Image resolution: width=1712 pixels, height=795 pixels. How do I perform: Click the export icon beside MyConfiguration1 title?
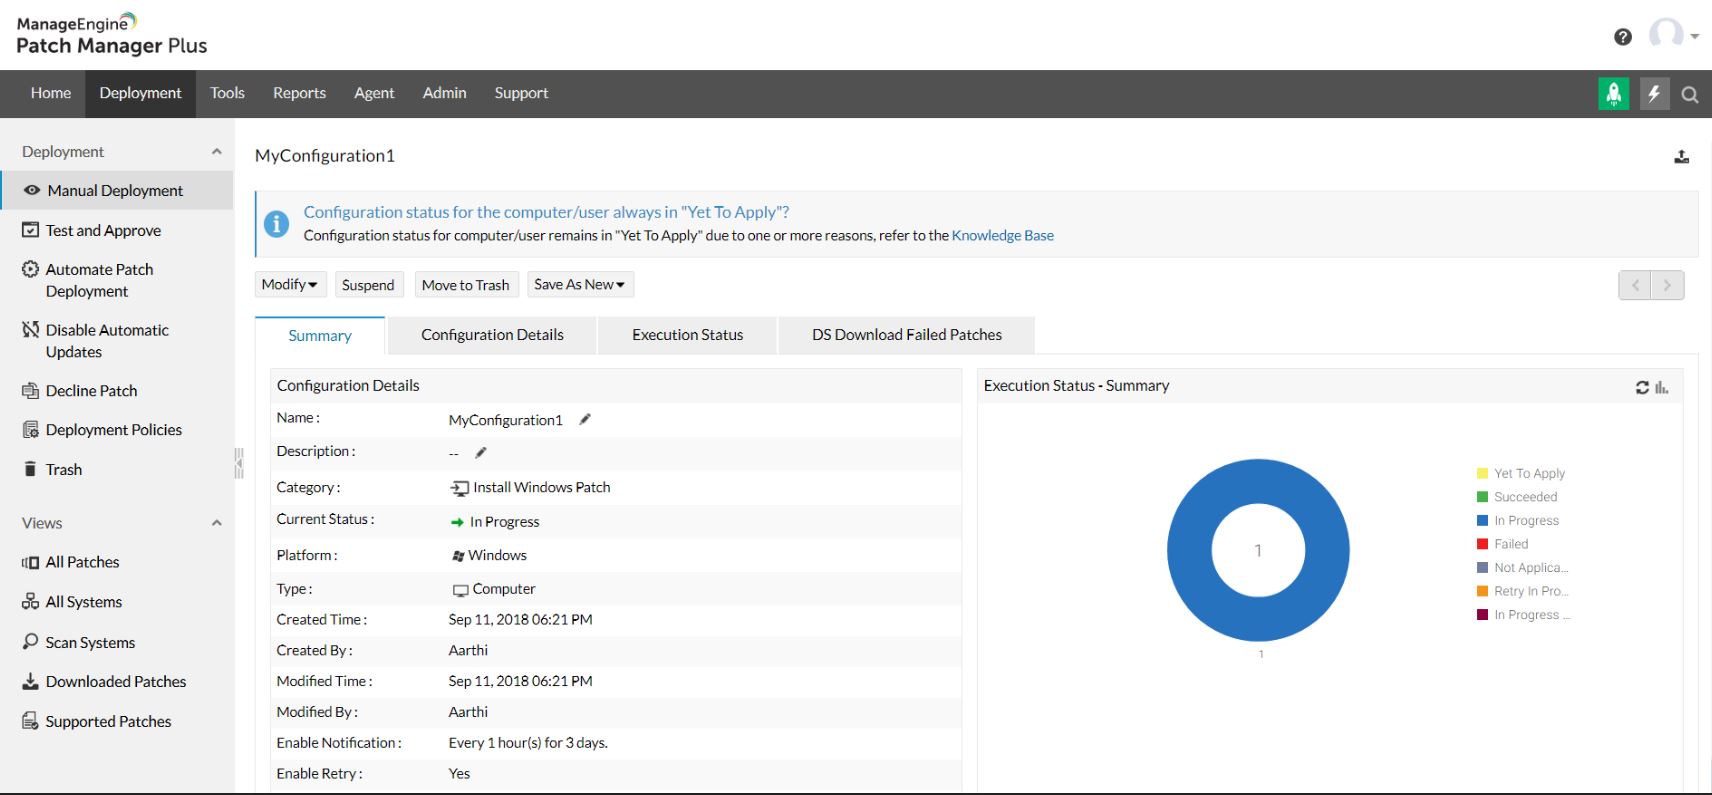pyautogui.click(x=1682, y=157)
